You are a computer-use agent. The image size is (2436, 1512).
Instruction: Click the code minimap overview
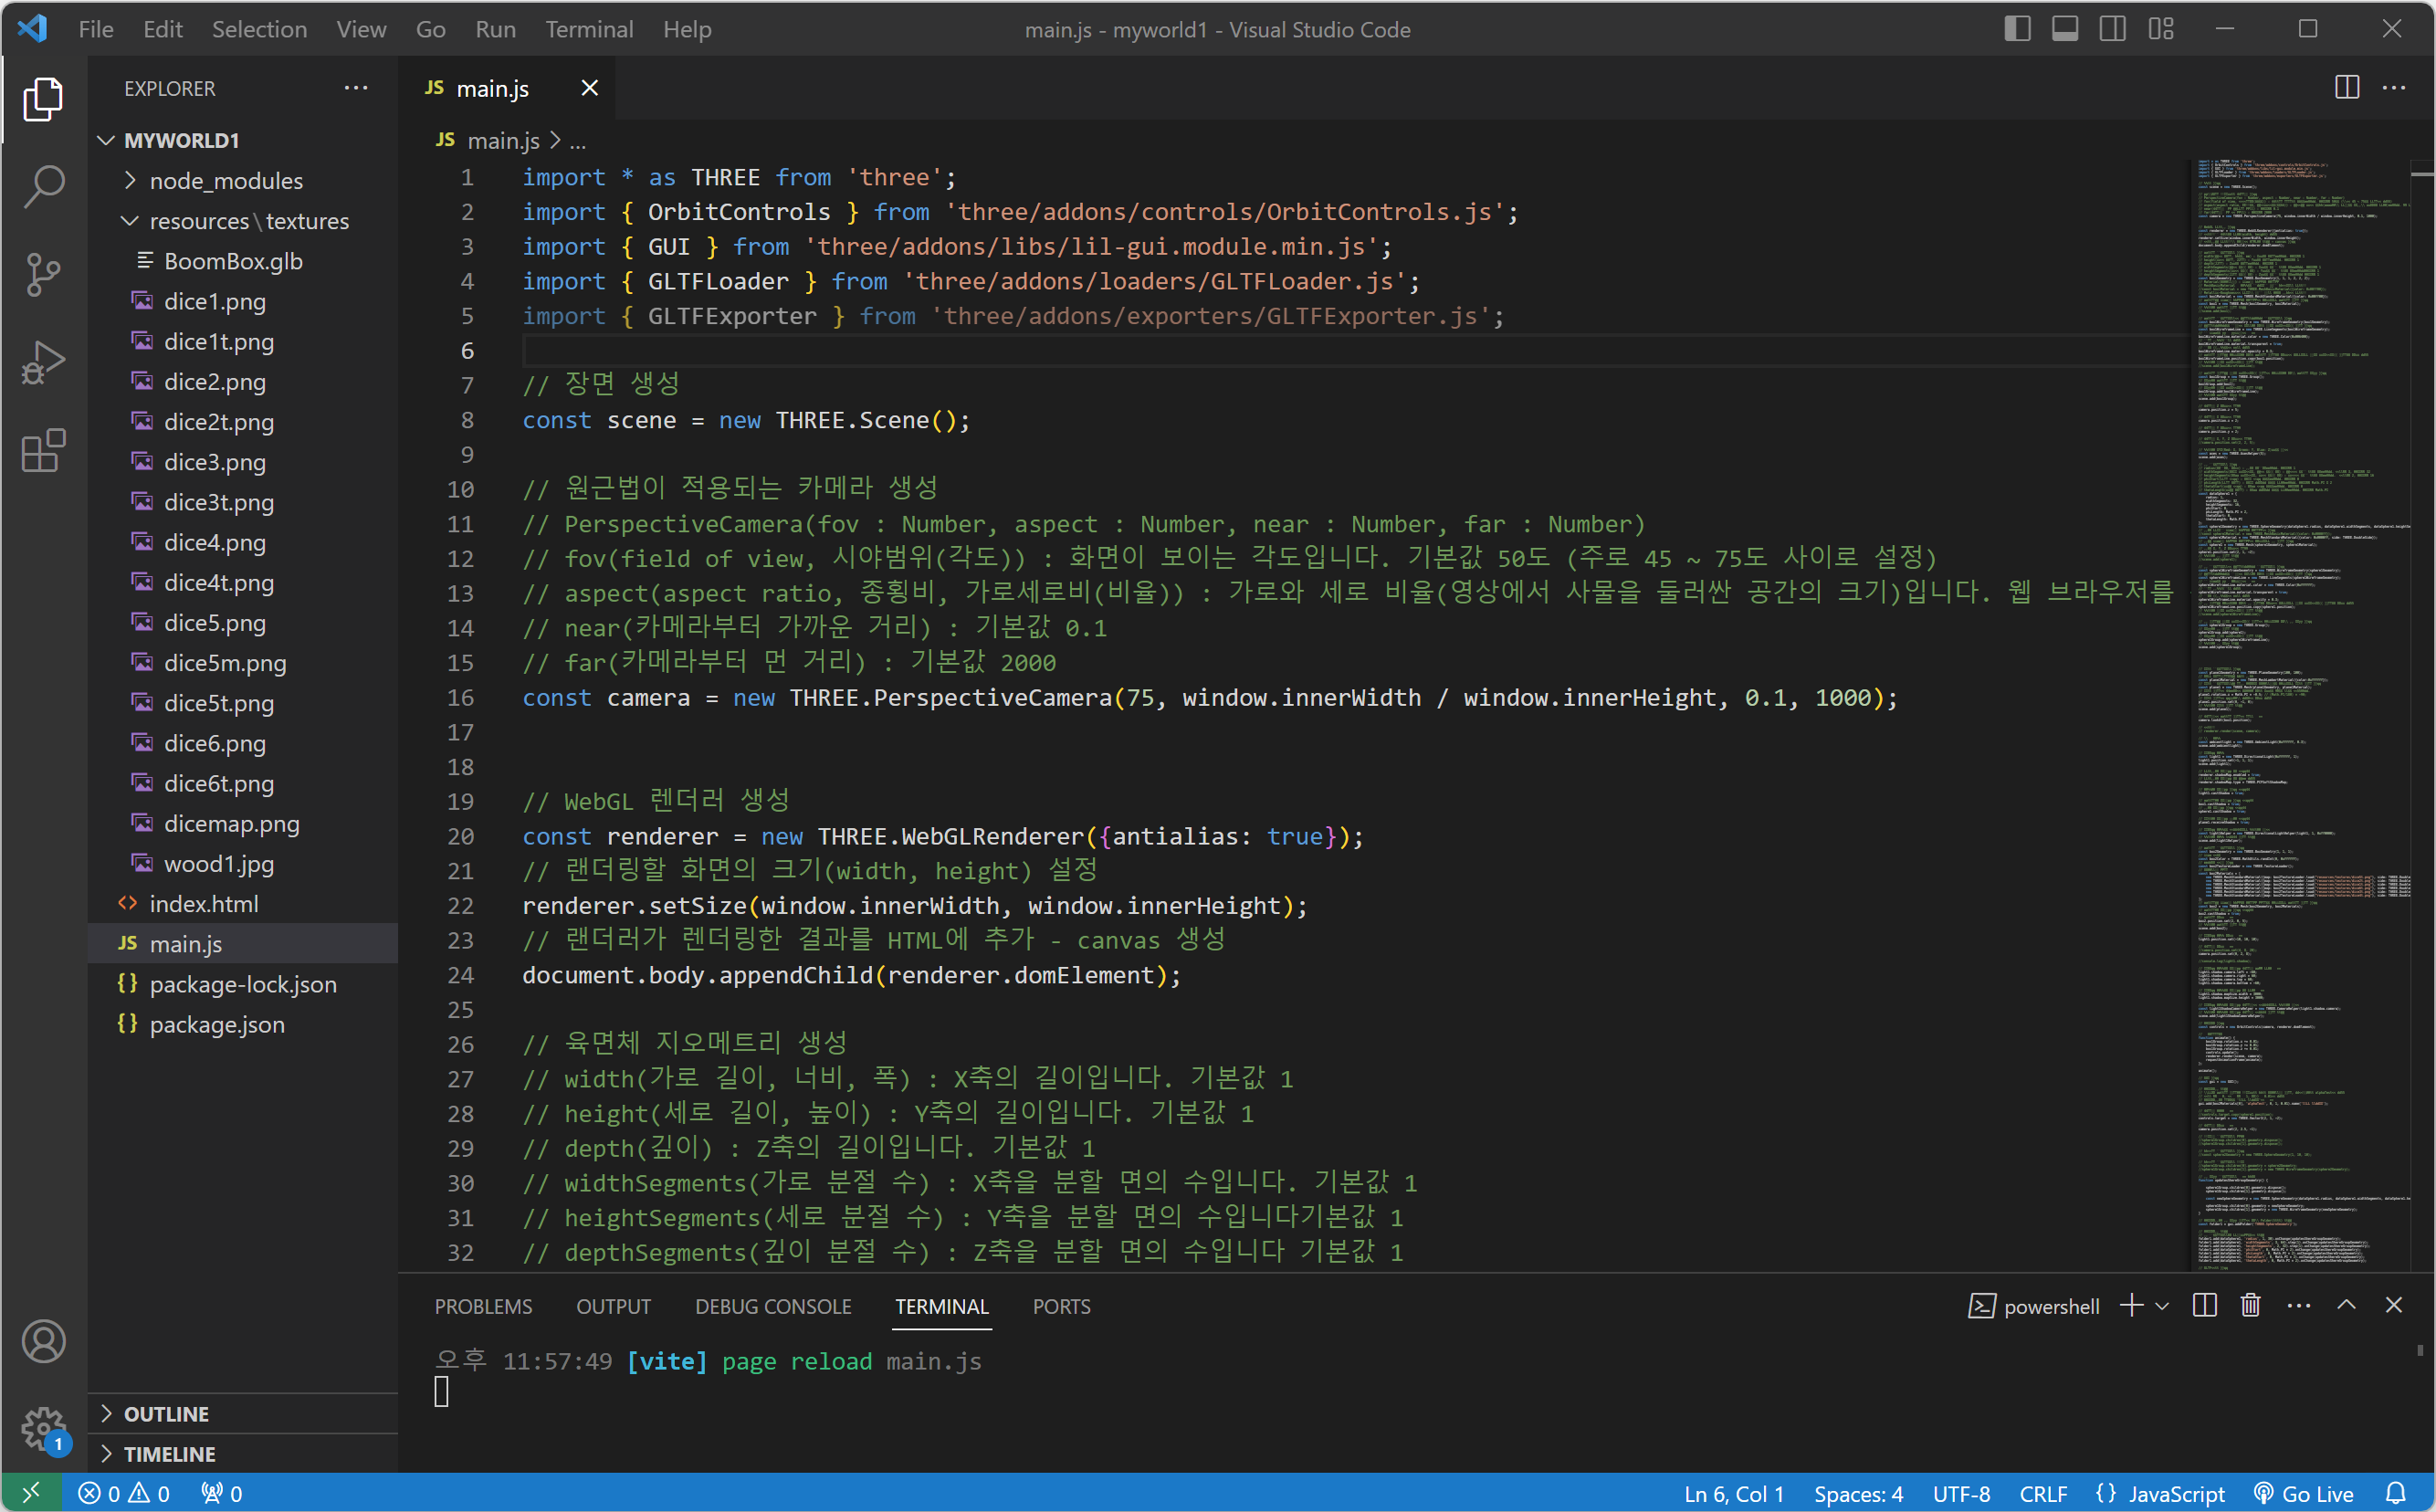click(2300, 700)
